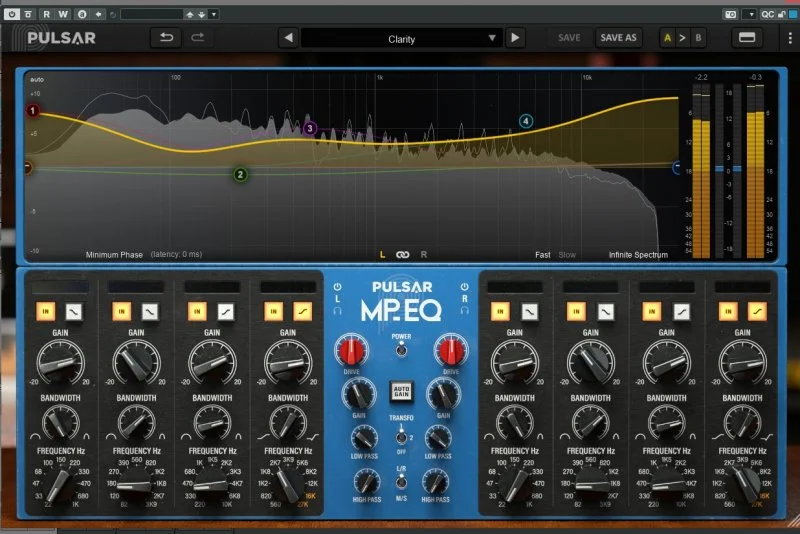Select the A comparison state

[667, 38]
